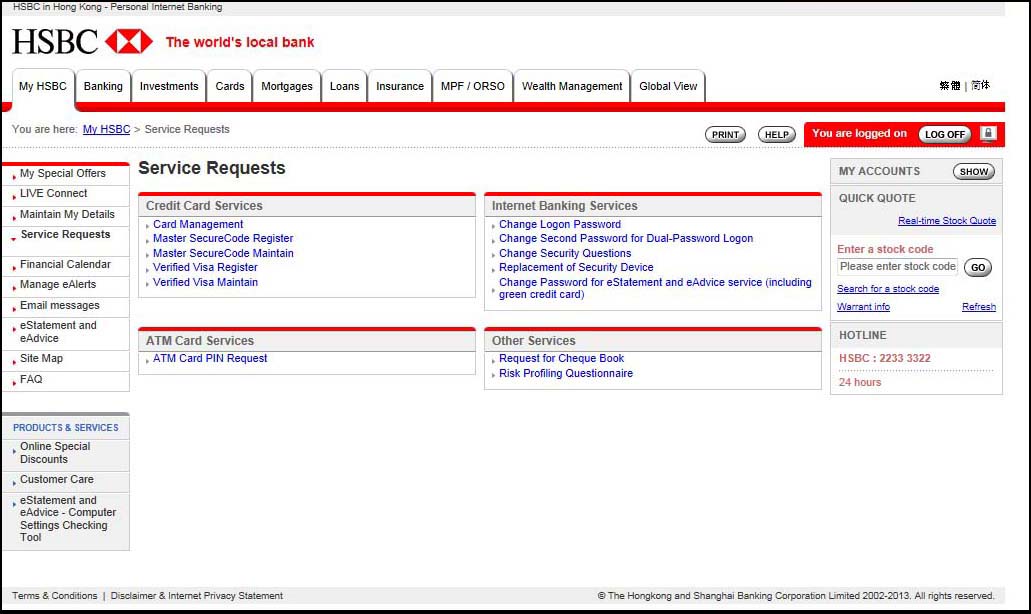1031x614 pixels.
Task: Open Risk Profiling Questionnaire link
Action: pos(565,373)
